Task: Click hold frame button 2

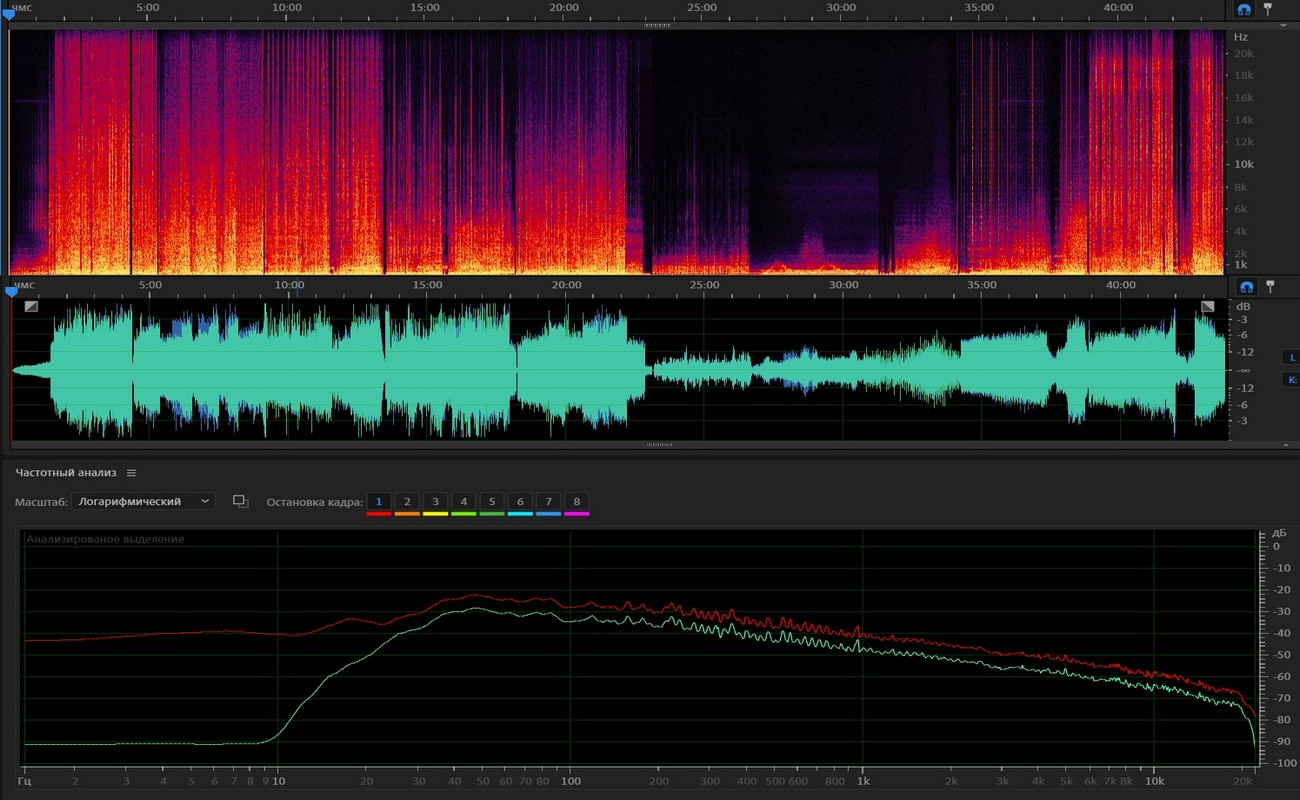Action: [x=407, y=502]
